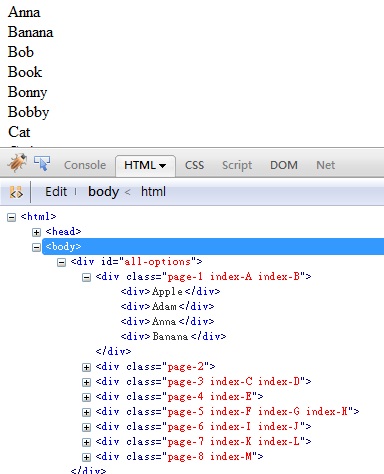The width and height of the screenshot is (384, 474).
Task: Expand the page-3 index-C index-D div
Action: click(86, 382)
